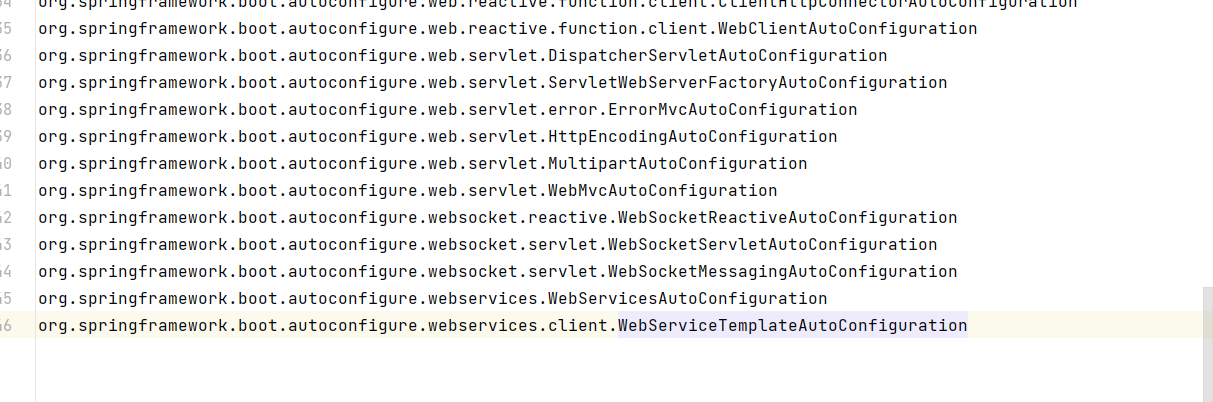Click the 'webservices.client' package segment
This screenshot has height=402, width=1213.
point(517,326)
